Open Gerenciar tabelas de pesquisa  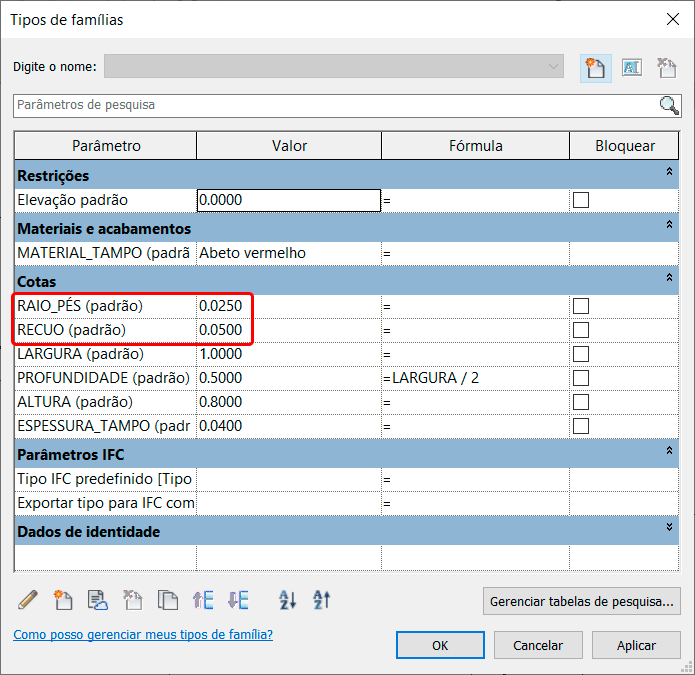(582, 601)
